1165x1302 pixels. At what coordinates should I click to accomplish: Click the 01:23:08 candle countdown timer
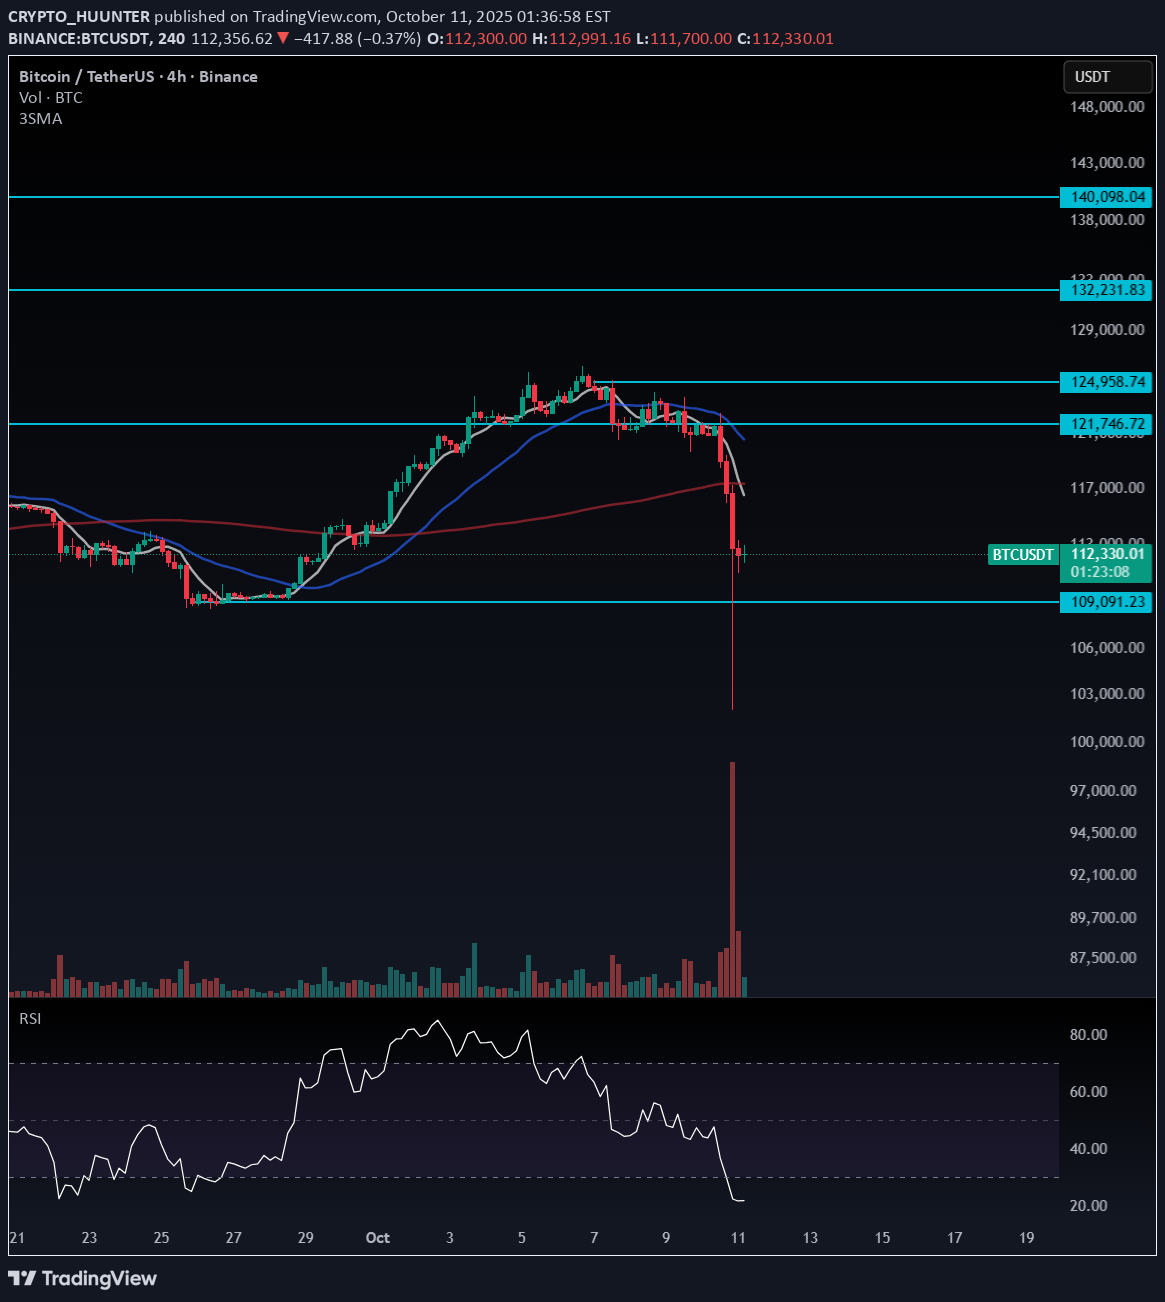(1100, 571)
